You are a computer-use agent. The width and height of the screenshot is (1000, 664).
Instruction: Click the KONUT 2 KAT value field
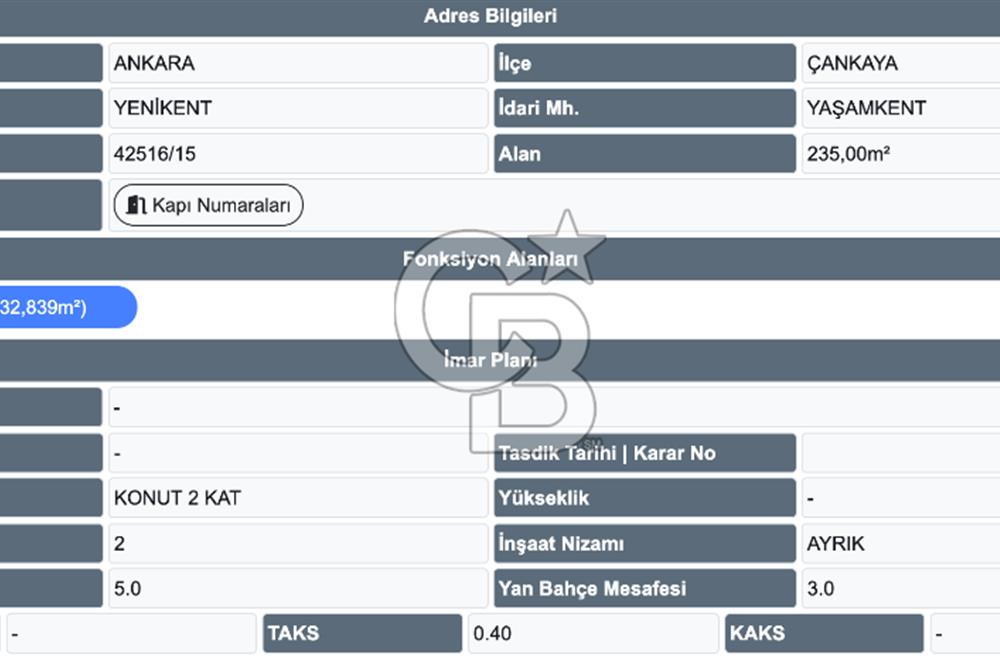(298, 497)
